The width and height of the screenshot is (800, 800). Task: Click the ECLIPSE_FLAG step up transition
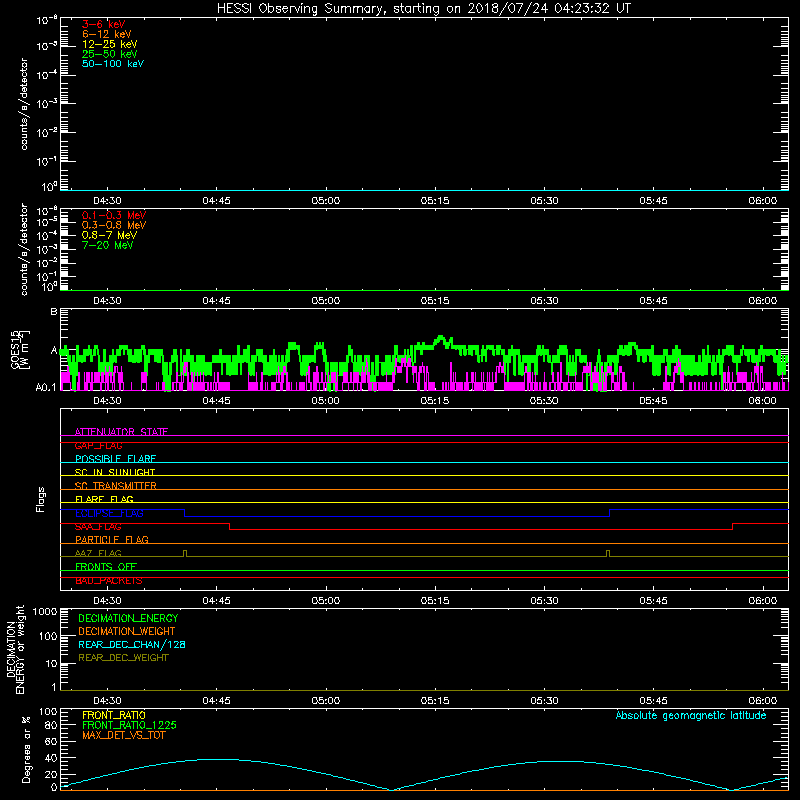[610, 513]
